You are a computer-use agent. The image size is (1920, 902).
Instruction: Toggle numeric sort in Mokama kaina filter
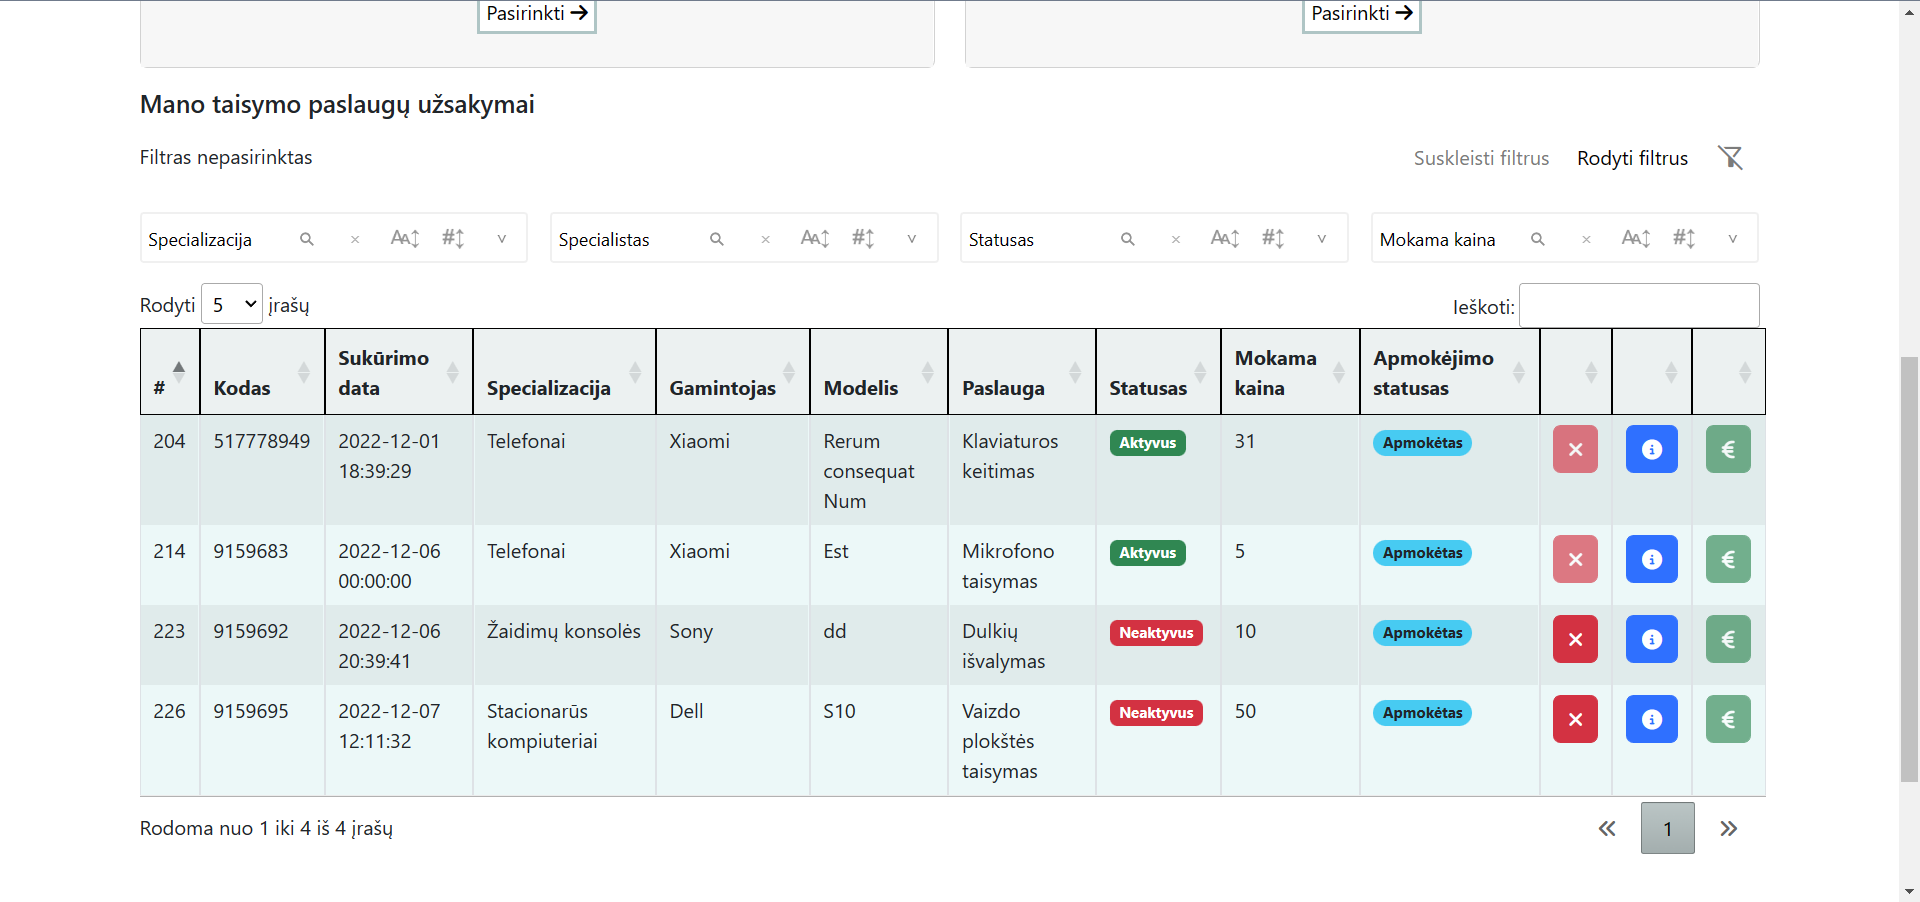tap(1684, 238)
